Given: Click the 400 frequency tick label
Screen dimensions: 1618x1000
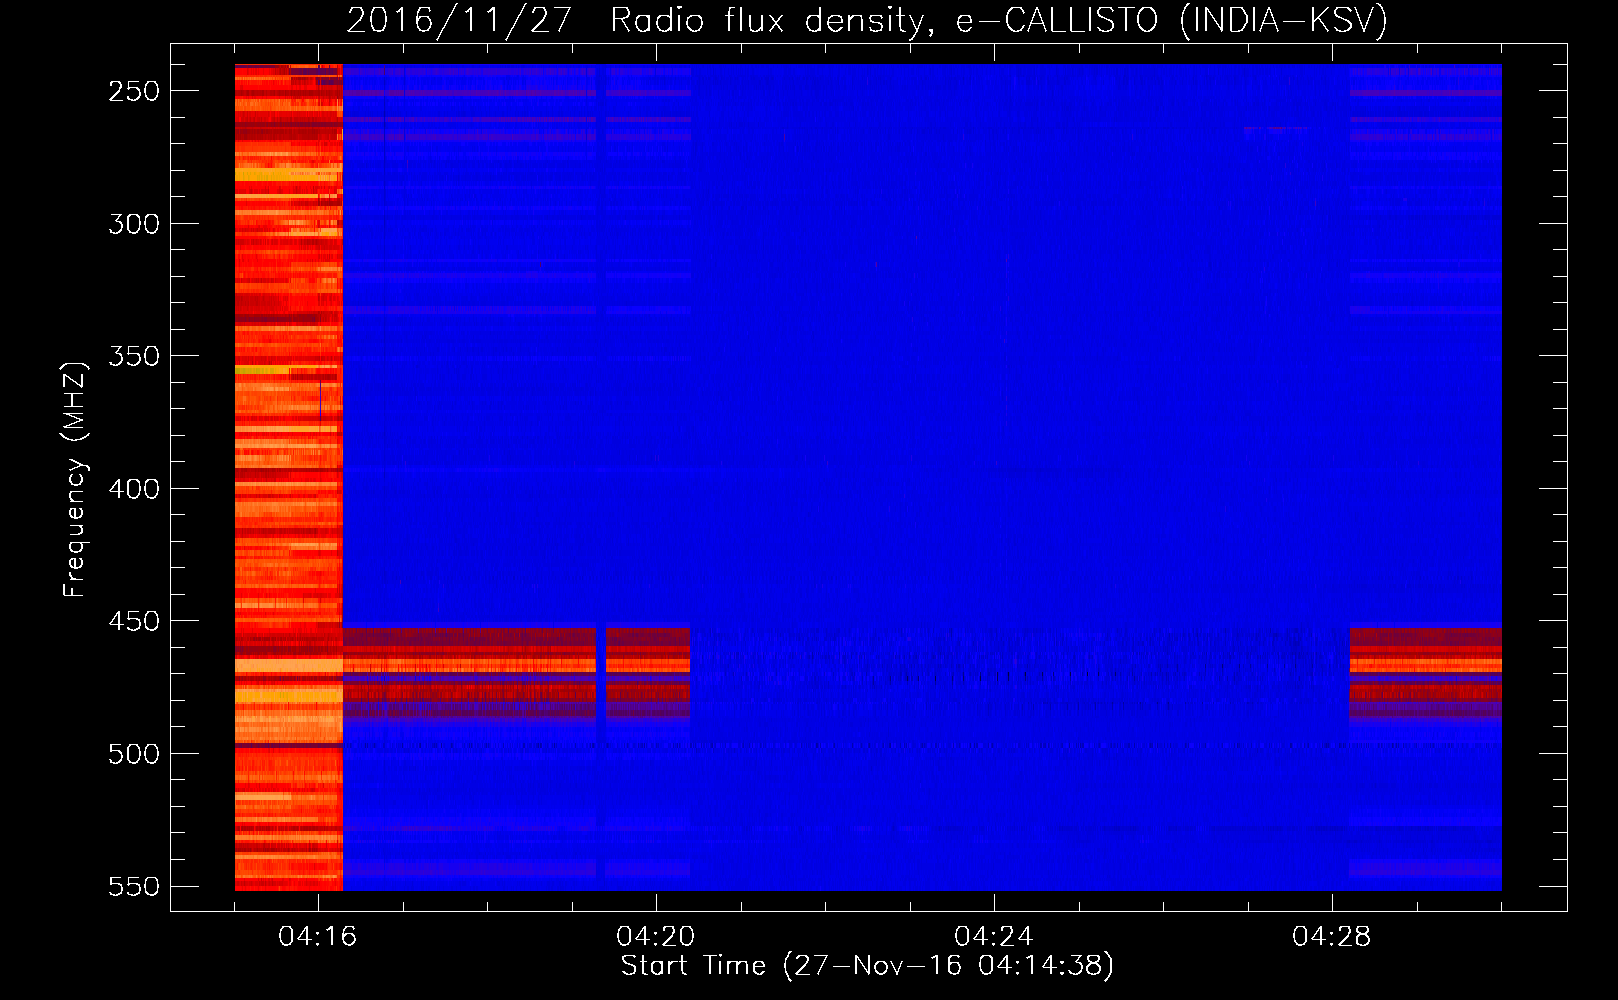Looking at the screenshot, I should 134,489.
